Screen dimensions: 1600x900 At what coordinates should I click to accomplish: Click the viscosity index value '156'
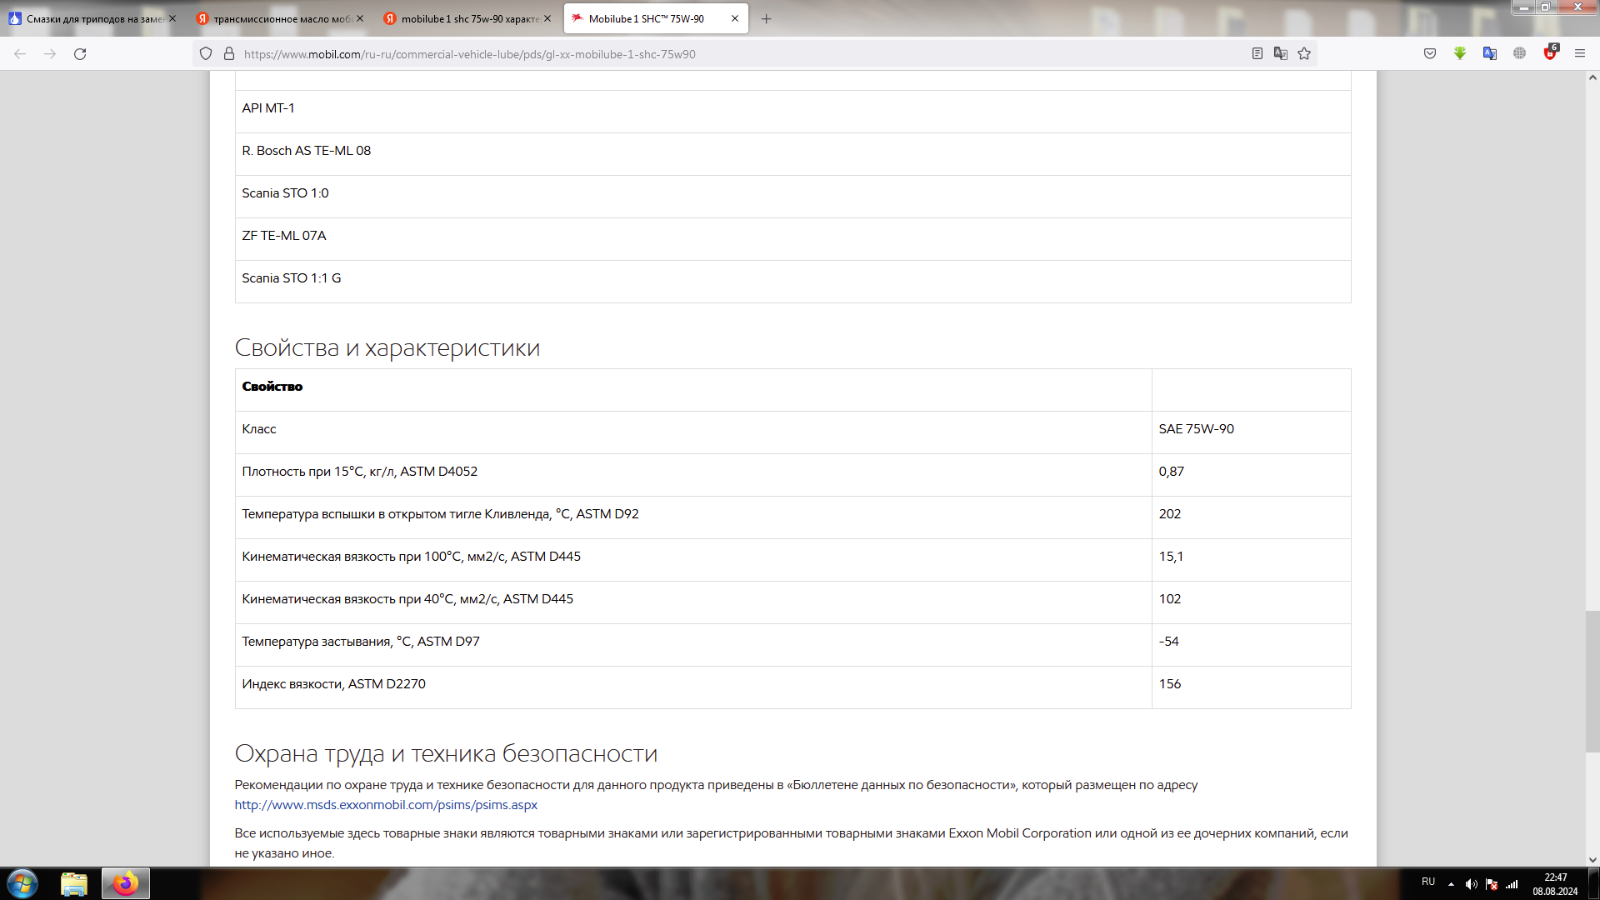click(1170, 684)
